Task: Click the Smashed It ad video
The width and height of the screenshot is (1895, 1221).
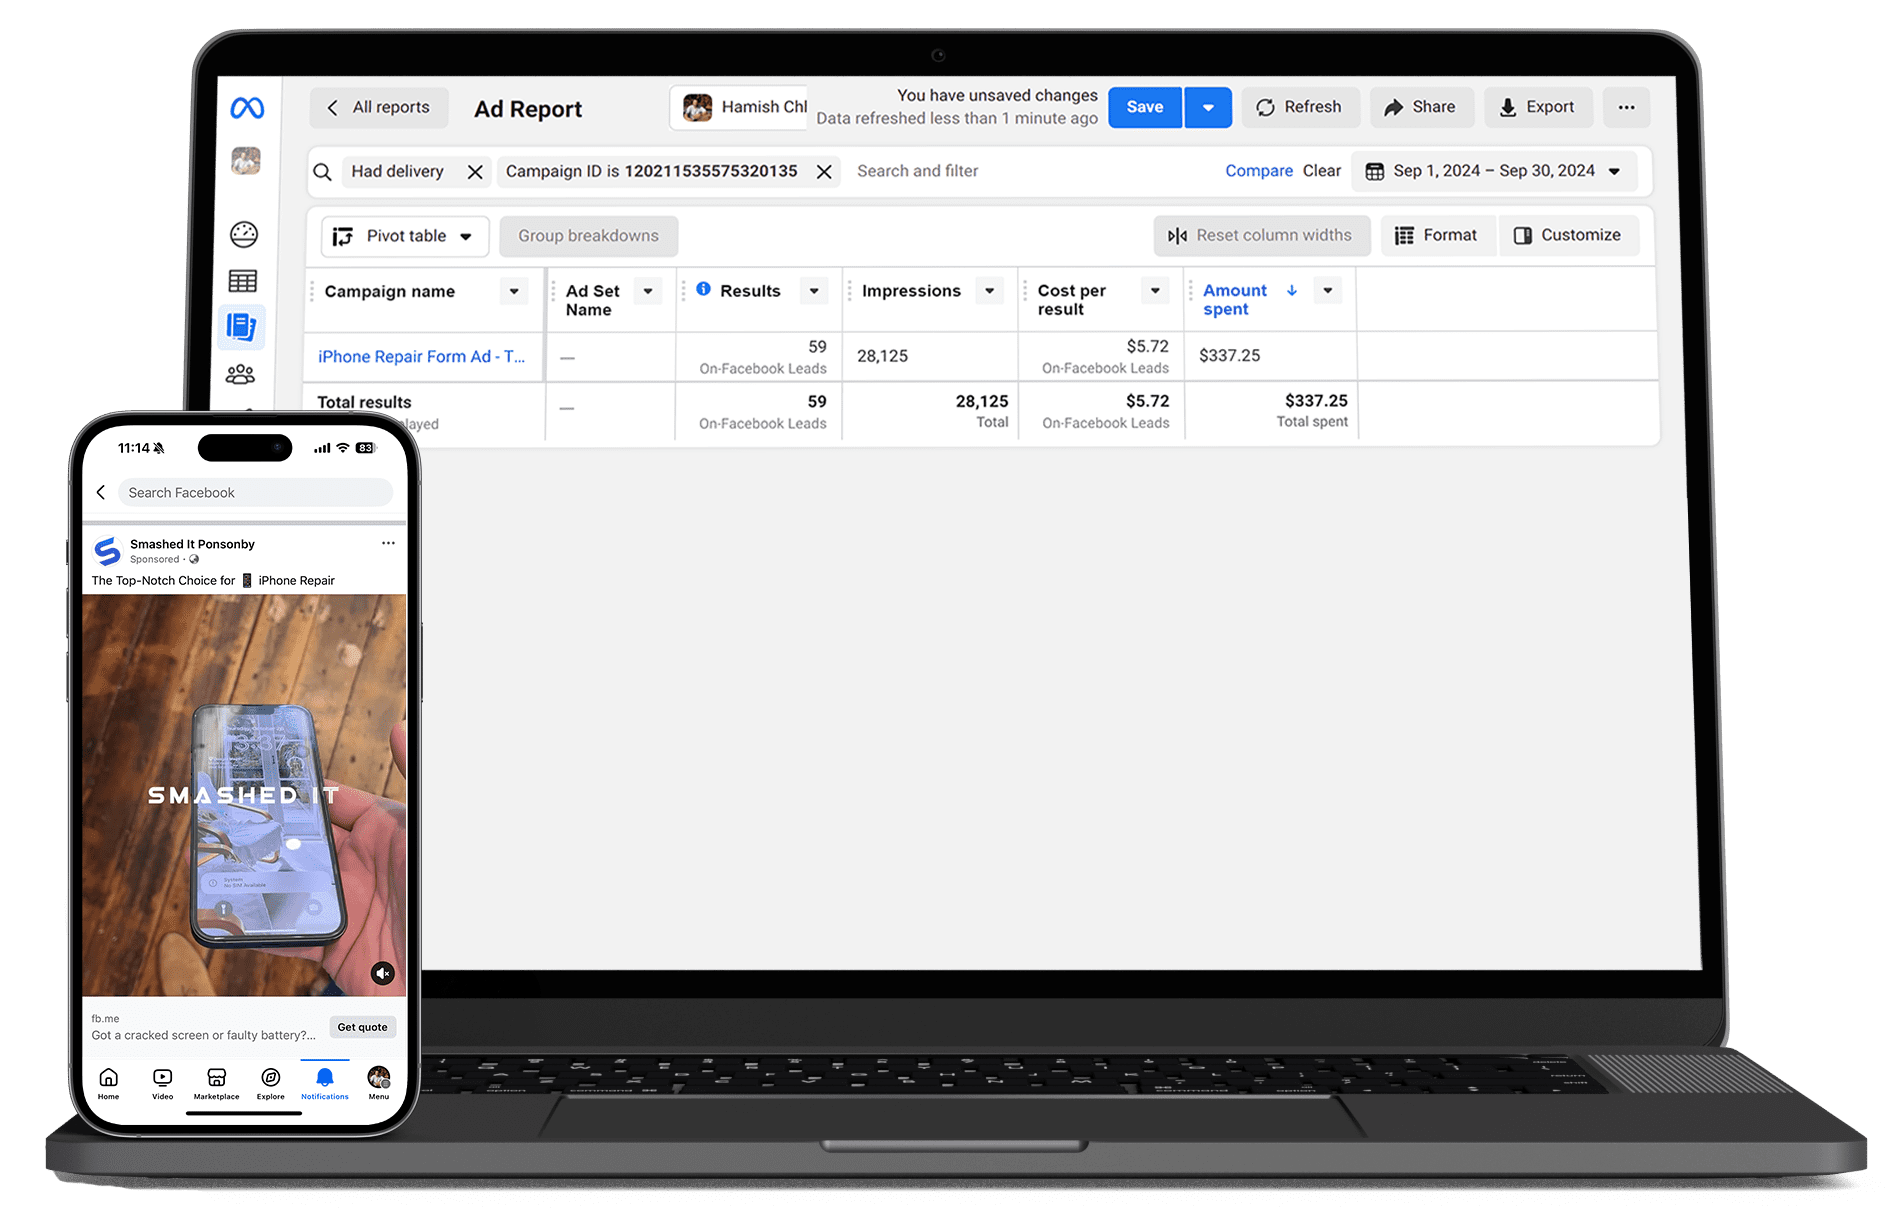Action: tap(244, 795)
